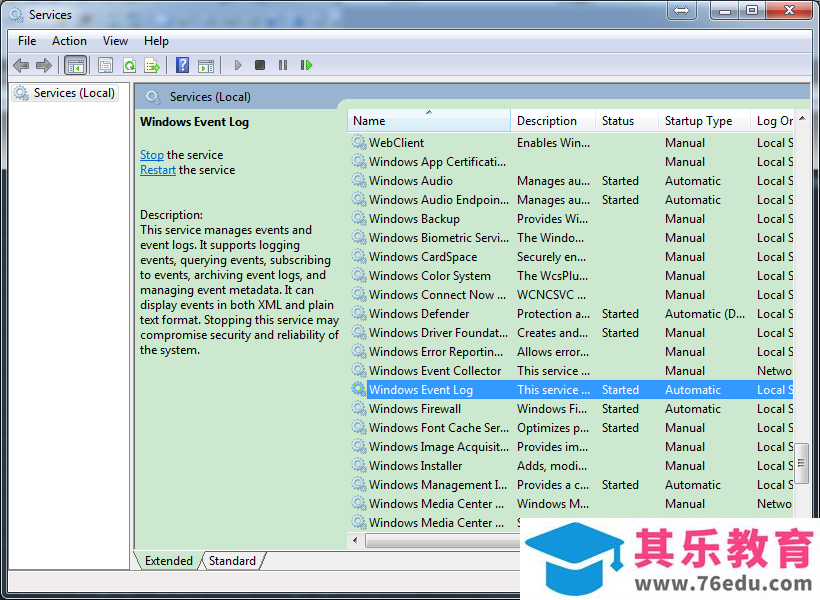The image size is (820, 600).
Task: Select the Windows Image Acquisit... row
Action: (x=572, y=446)
